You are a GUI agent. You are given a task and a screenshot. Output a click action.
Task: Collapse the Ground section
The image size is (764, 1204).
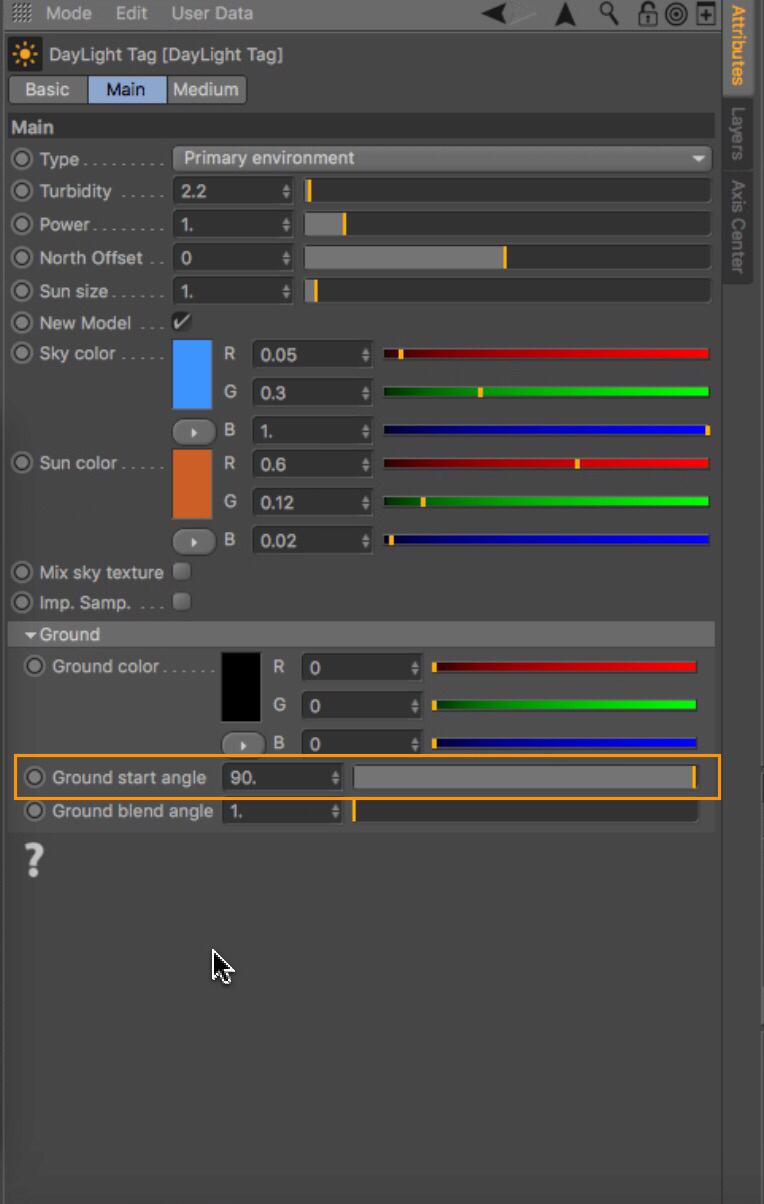[x=31, y=635]
